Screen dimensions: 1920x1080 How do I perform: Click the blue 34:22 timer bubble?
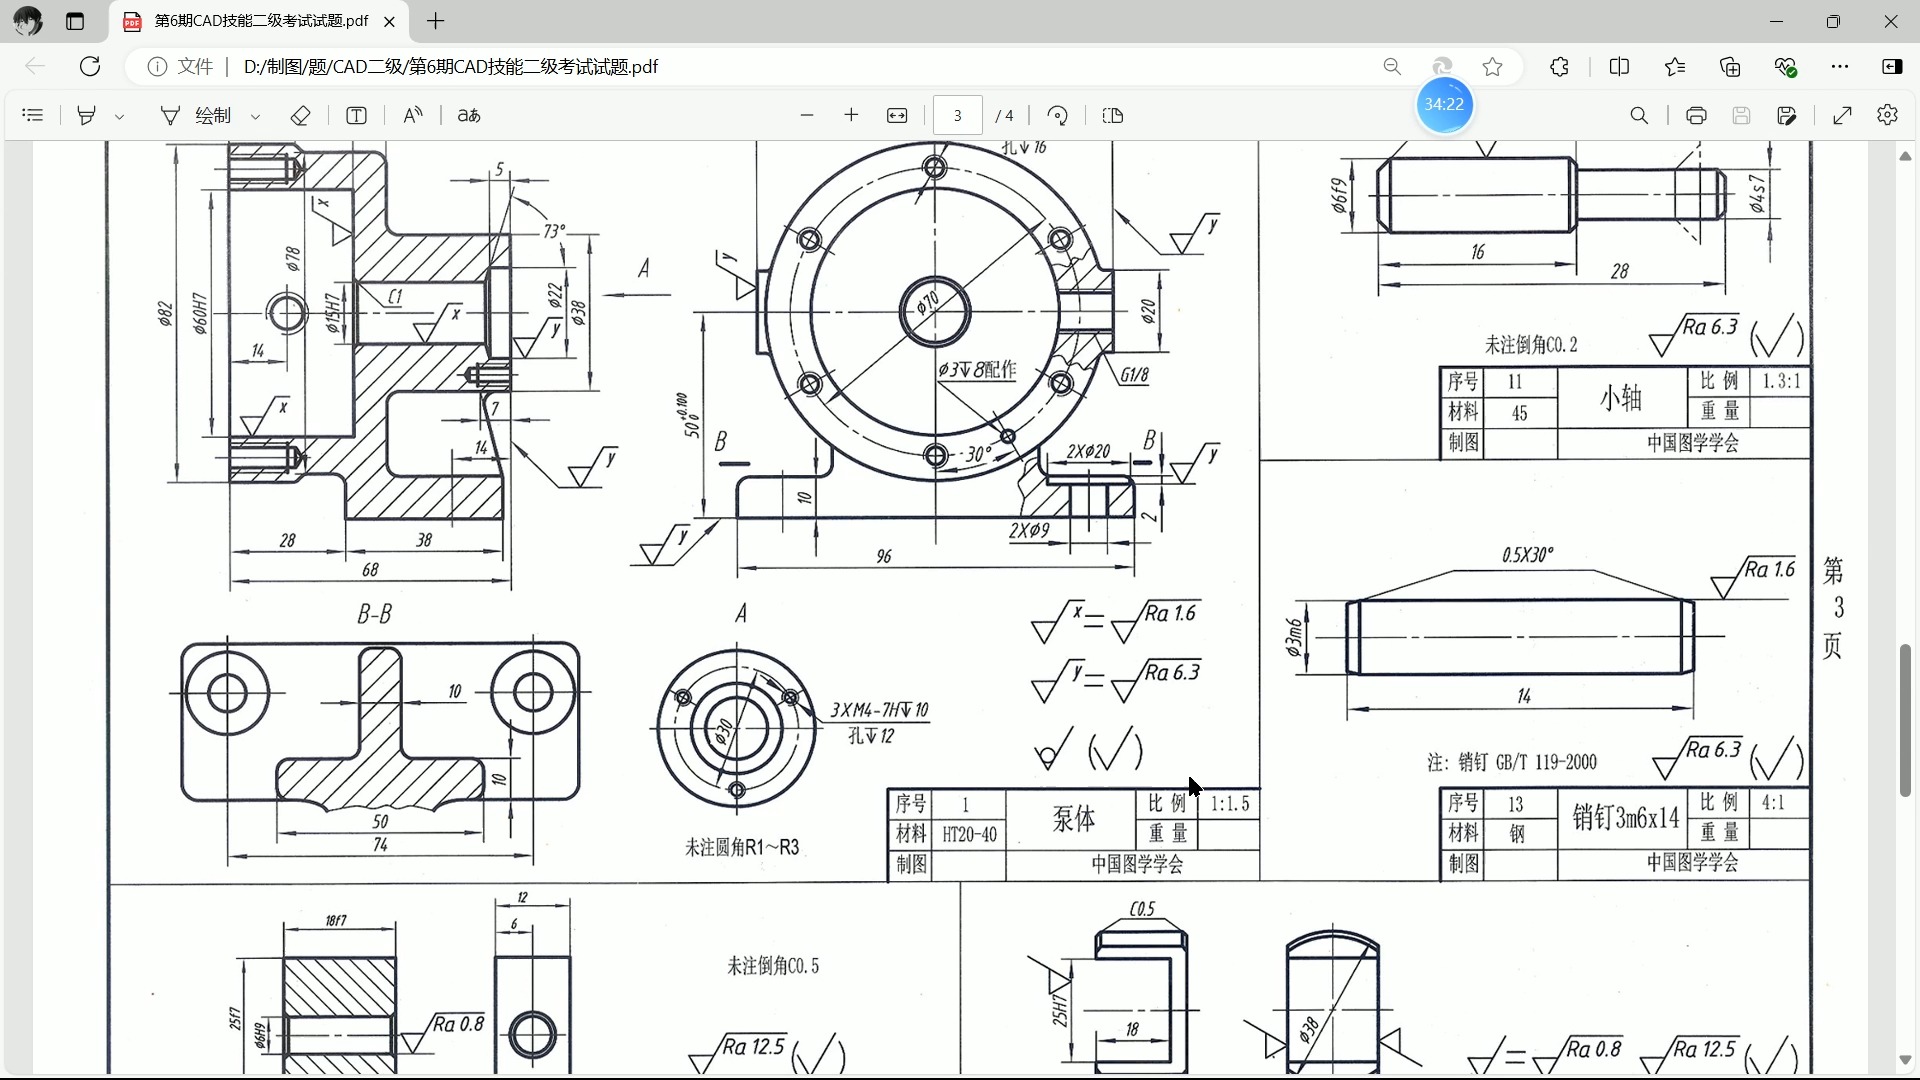coord(1444,104)
